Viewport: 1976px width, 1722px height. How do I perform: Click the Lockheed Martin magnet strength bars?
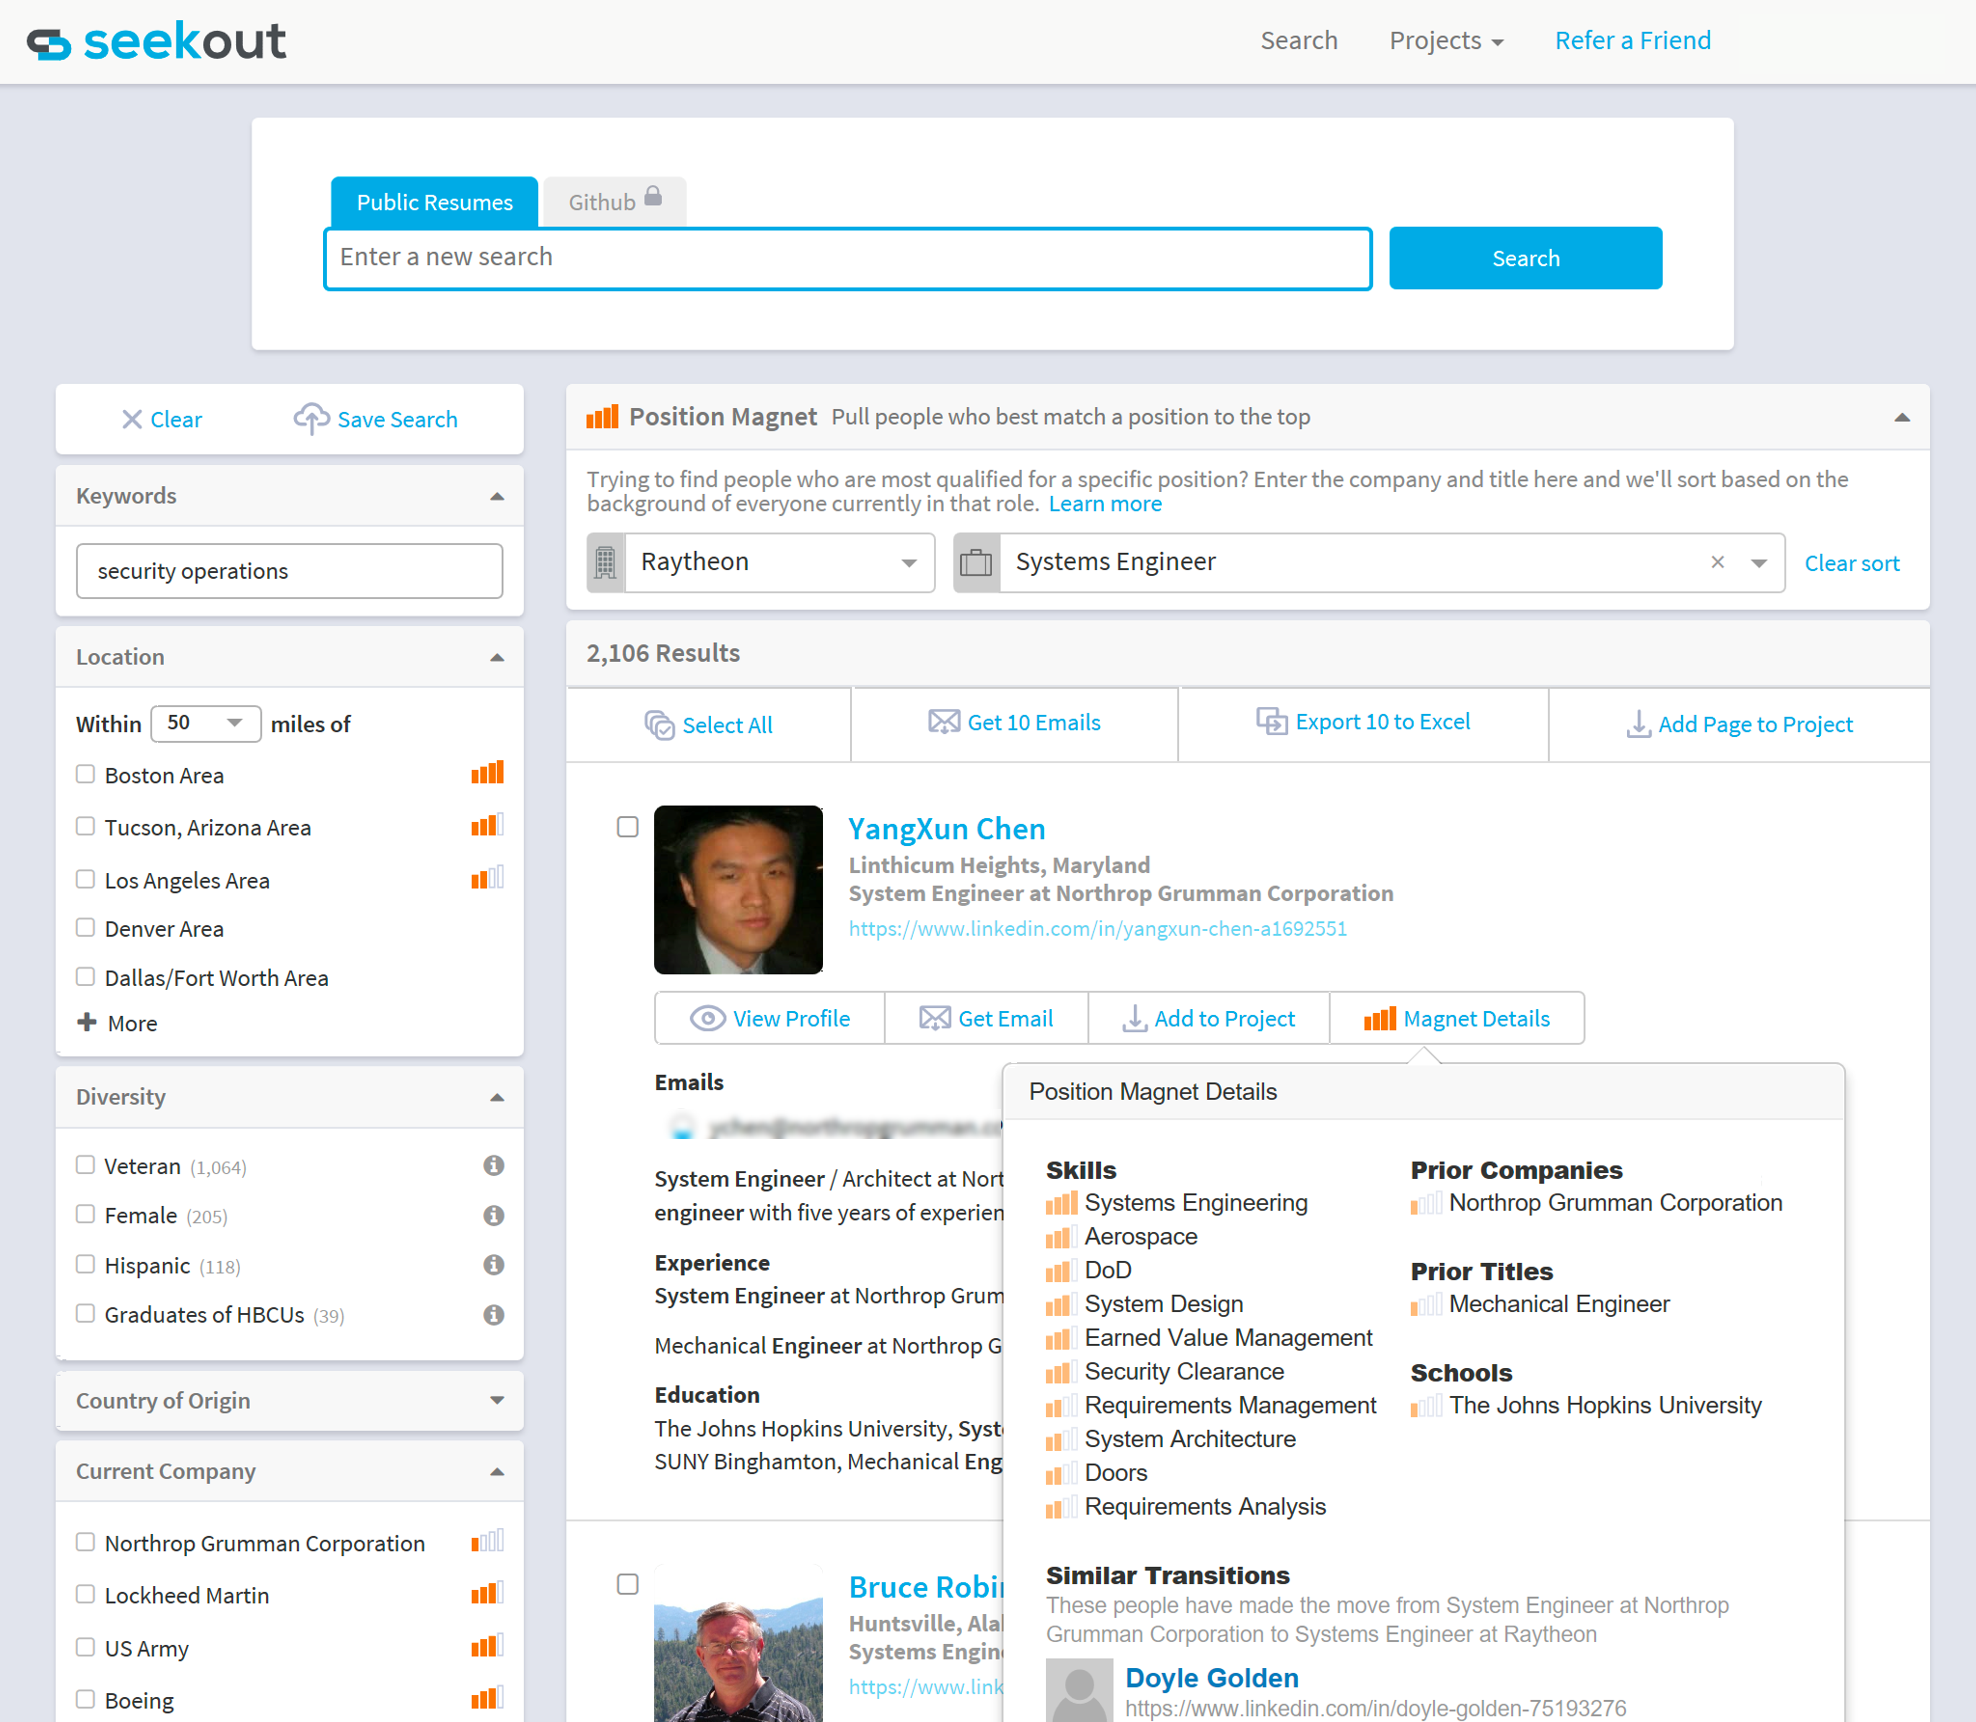488,1593
